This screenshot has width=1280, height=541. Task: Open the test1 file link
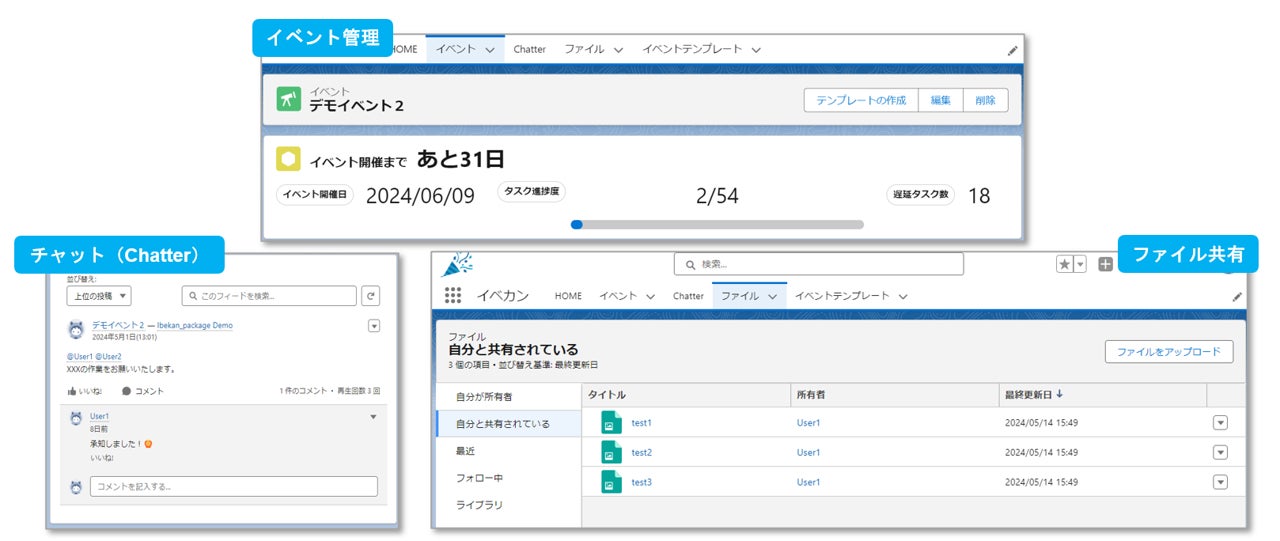pyautogui.click(x=642, y=423)
